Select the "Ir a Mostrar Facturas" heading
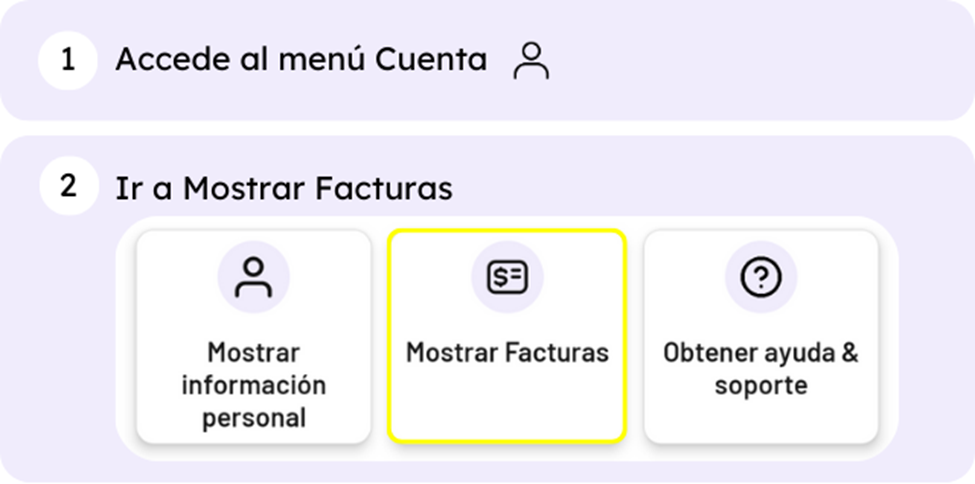This screenshot has width=975, height=484. 284,188
